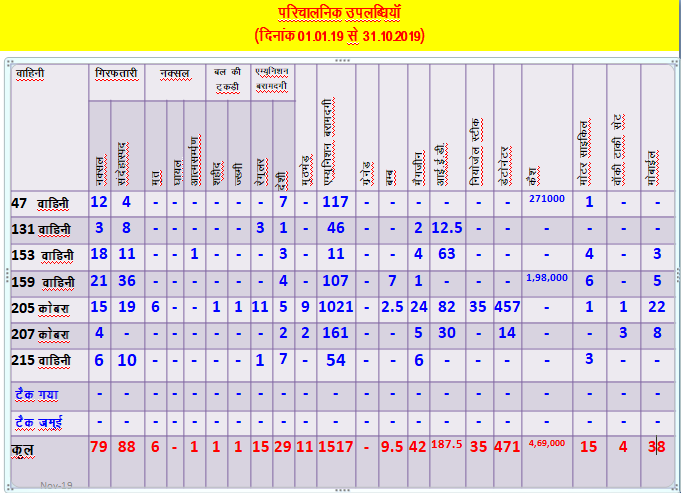This screenshot has width=681, height=493.
Task: Click the title परिचालनिक उपलब्धियाँ
Action: 339,13
